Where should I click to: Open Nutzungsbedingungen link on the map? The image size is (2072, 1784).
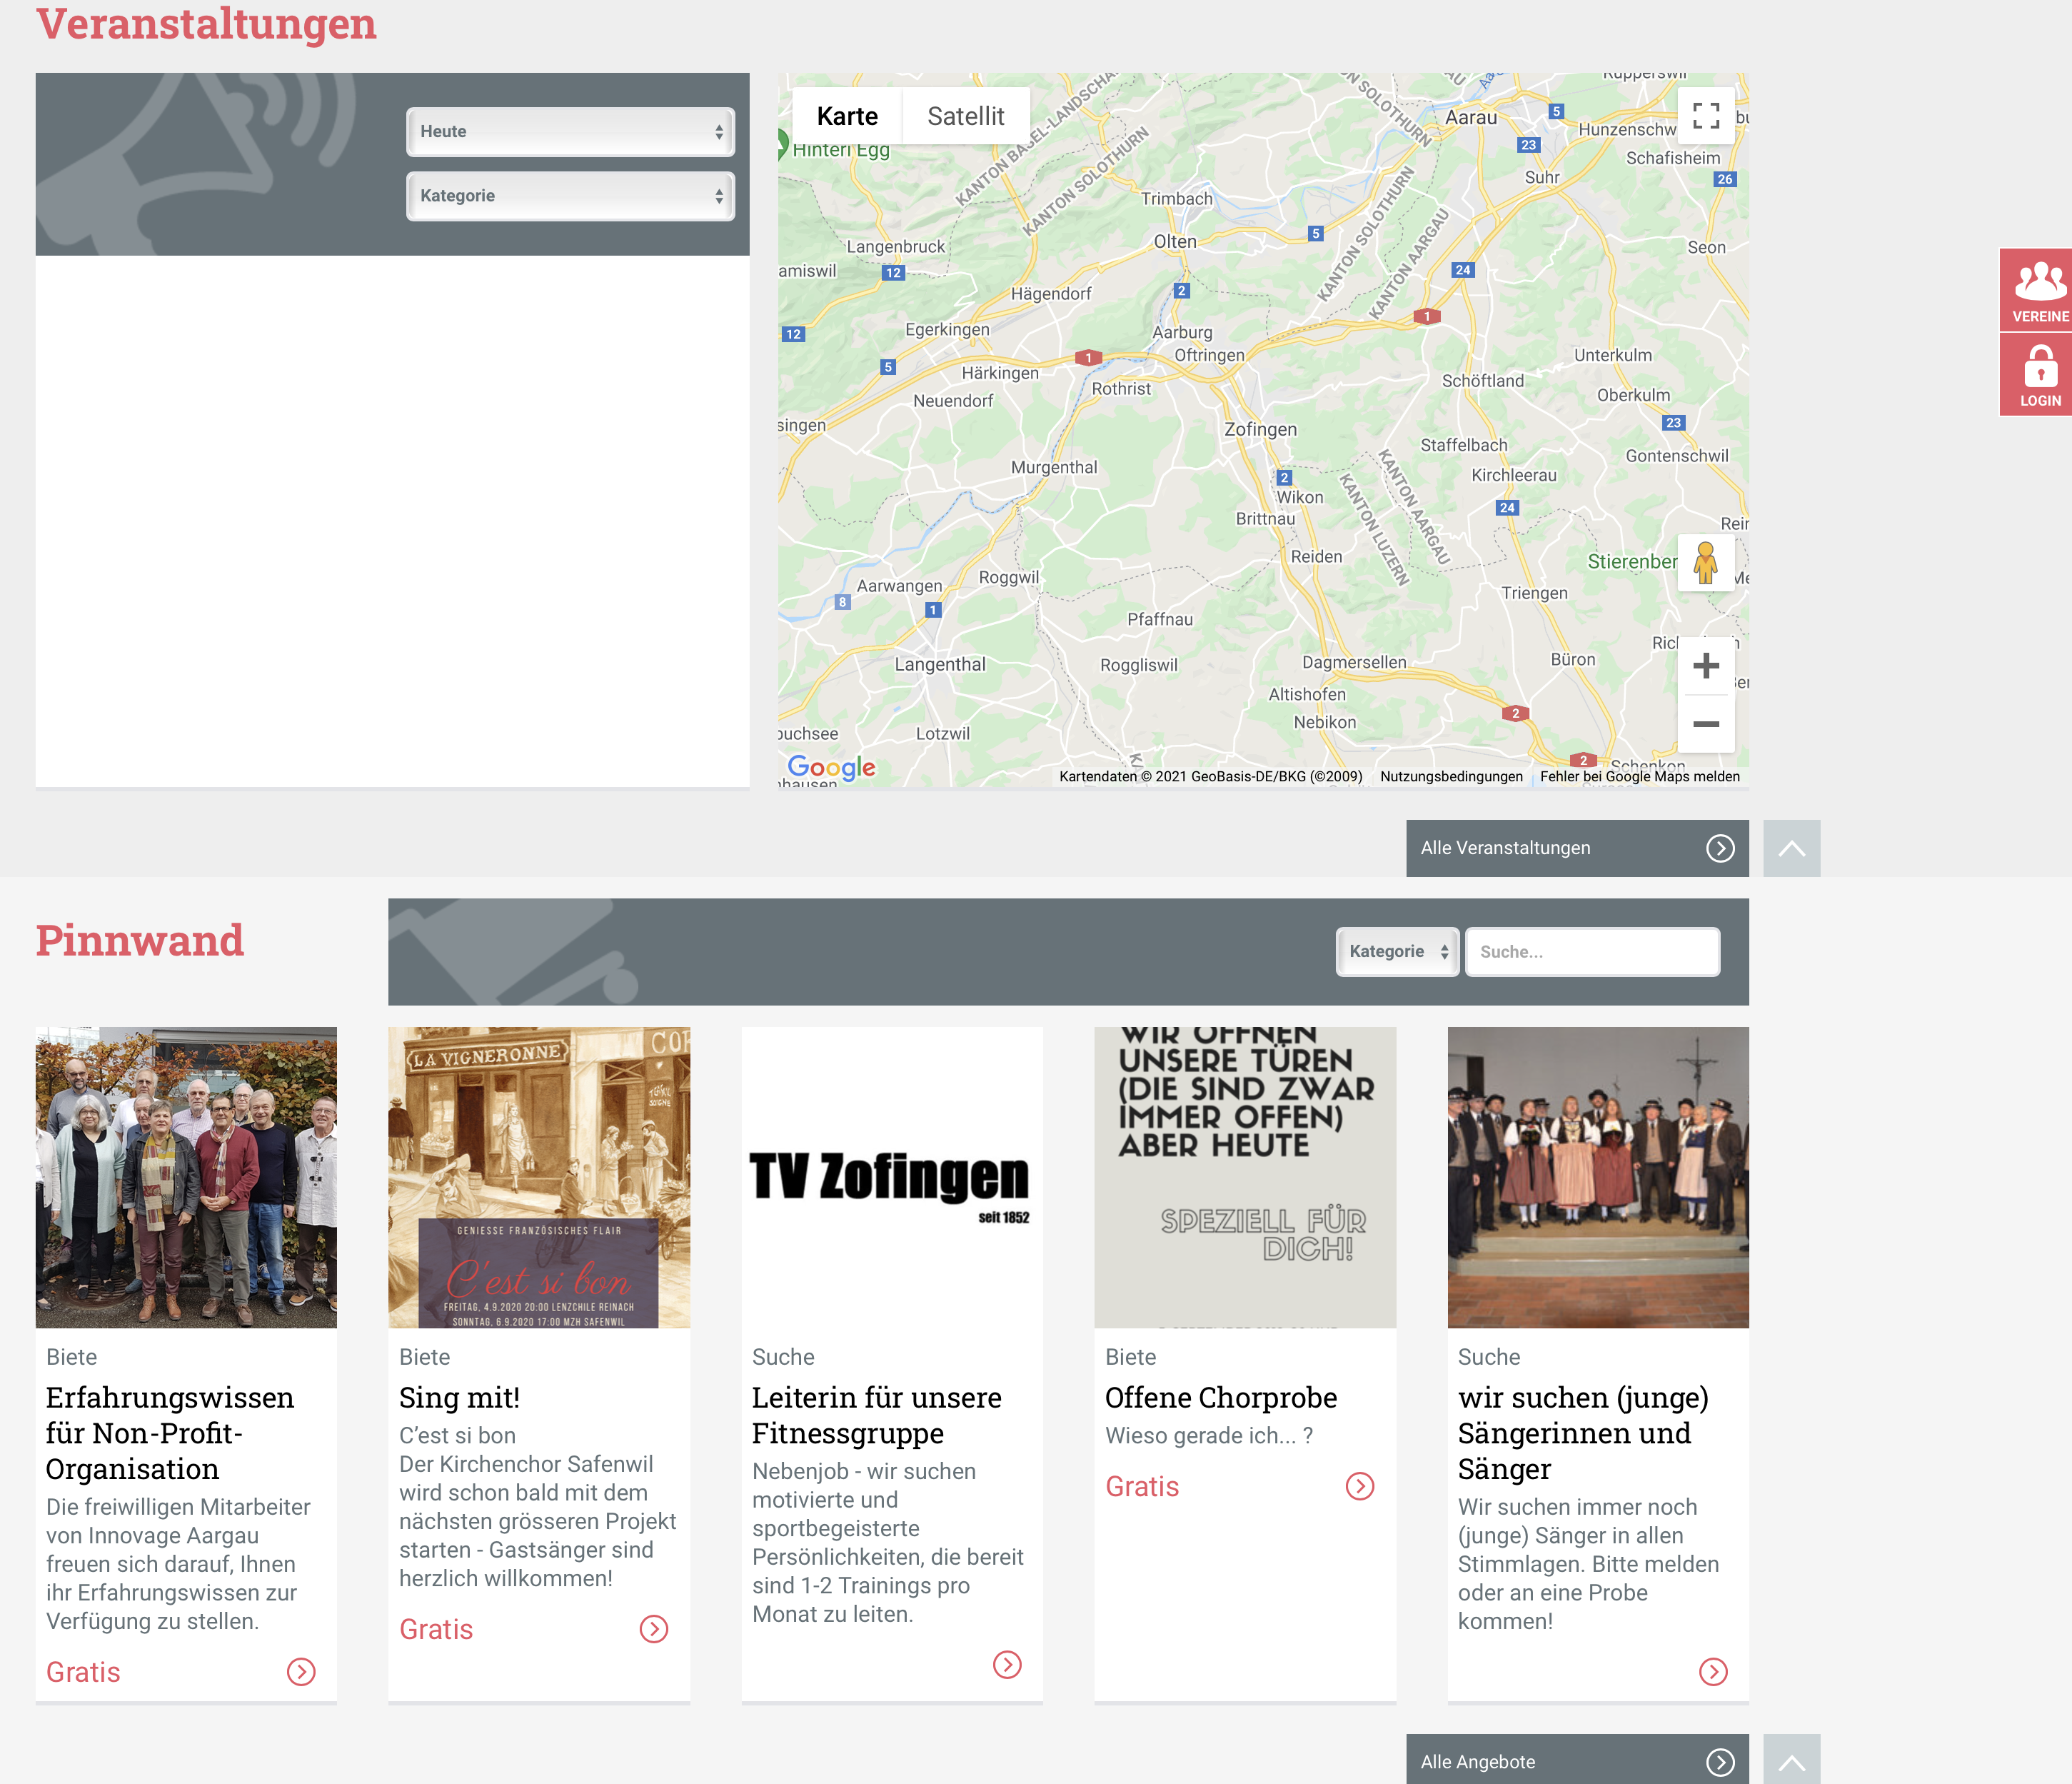pyautogui.click(x=1451, y=776)
